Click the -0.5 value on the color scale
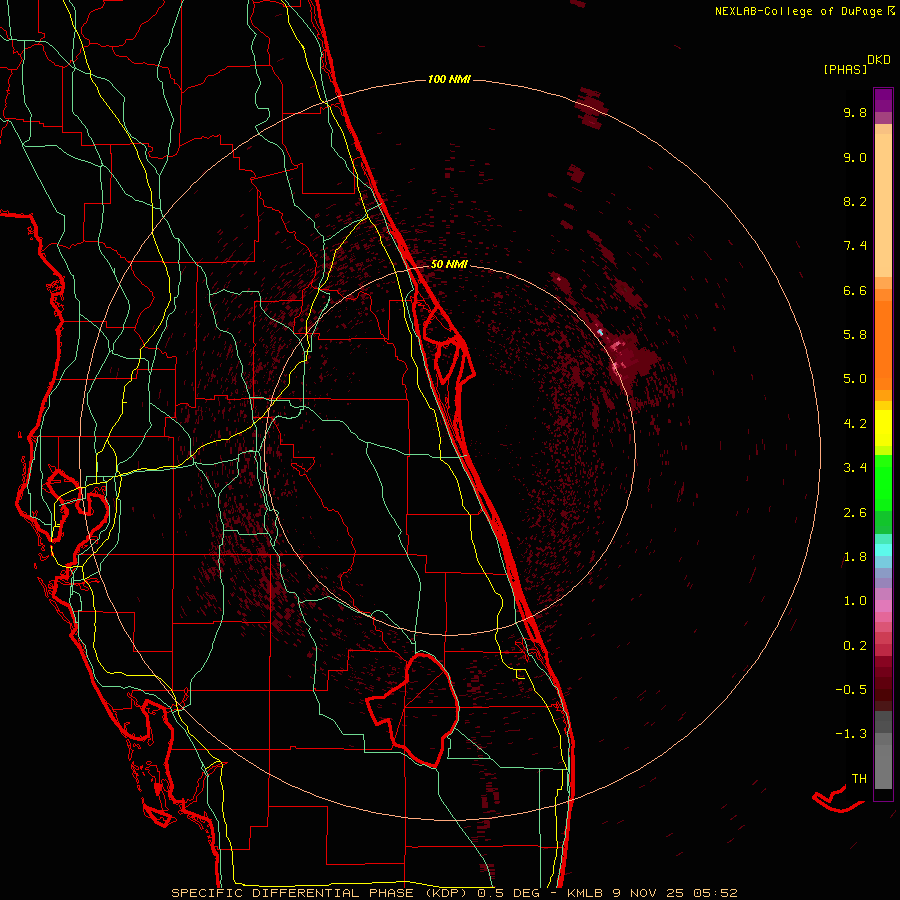Viewport: 900px width, 900px height. point(851,690)
